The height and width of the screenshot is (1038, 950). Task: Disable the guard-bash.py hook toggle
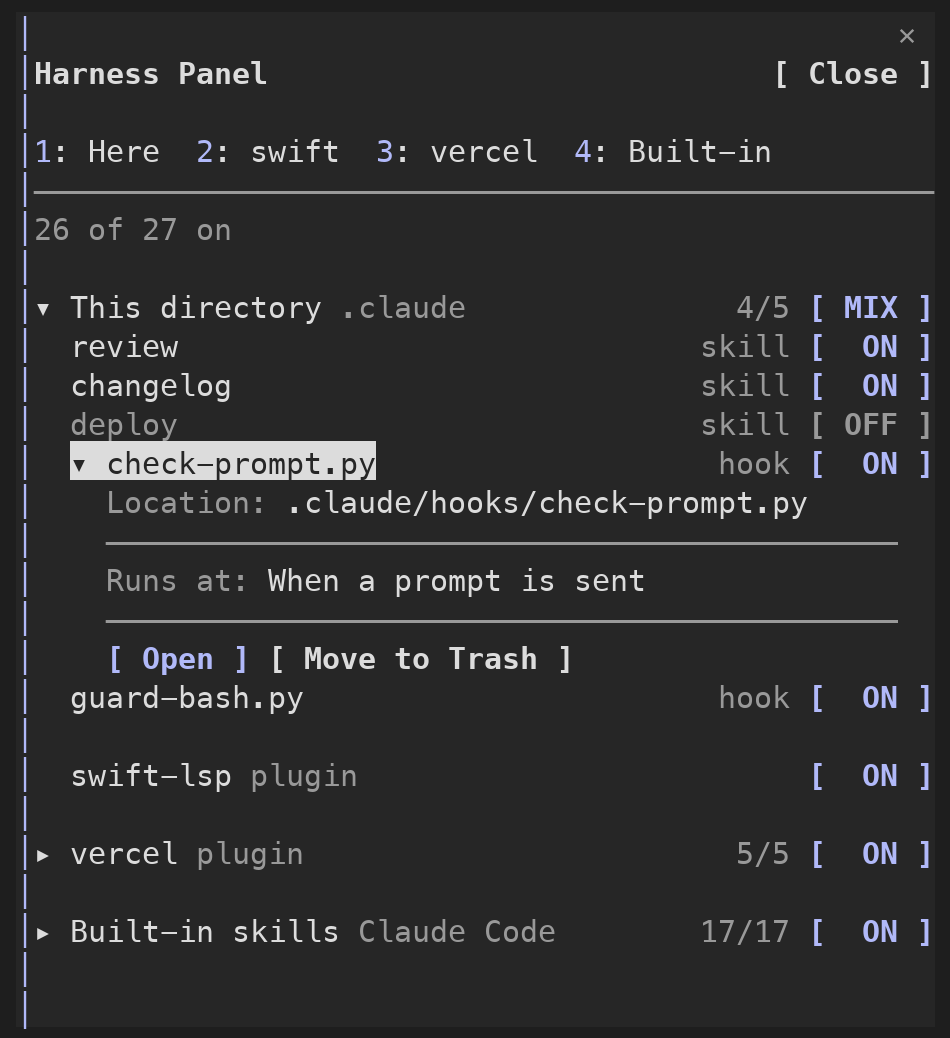click(871, 698)
